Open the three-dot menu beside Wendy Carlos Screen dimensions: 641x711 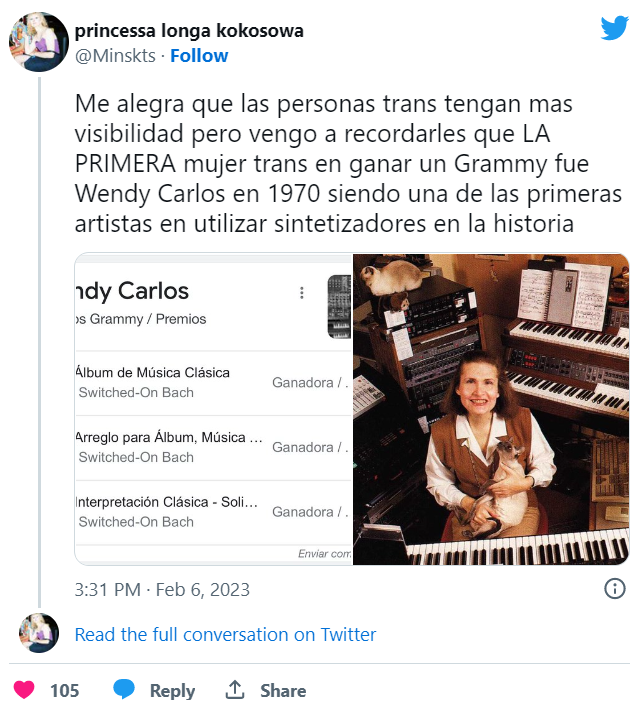tap(302, 293)
